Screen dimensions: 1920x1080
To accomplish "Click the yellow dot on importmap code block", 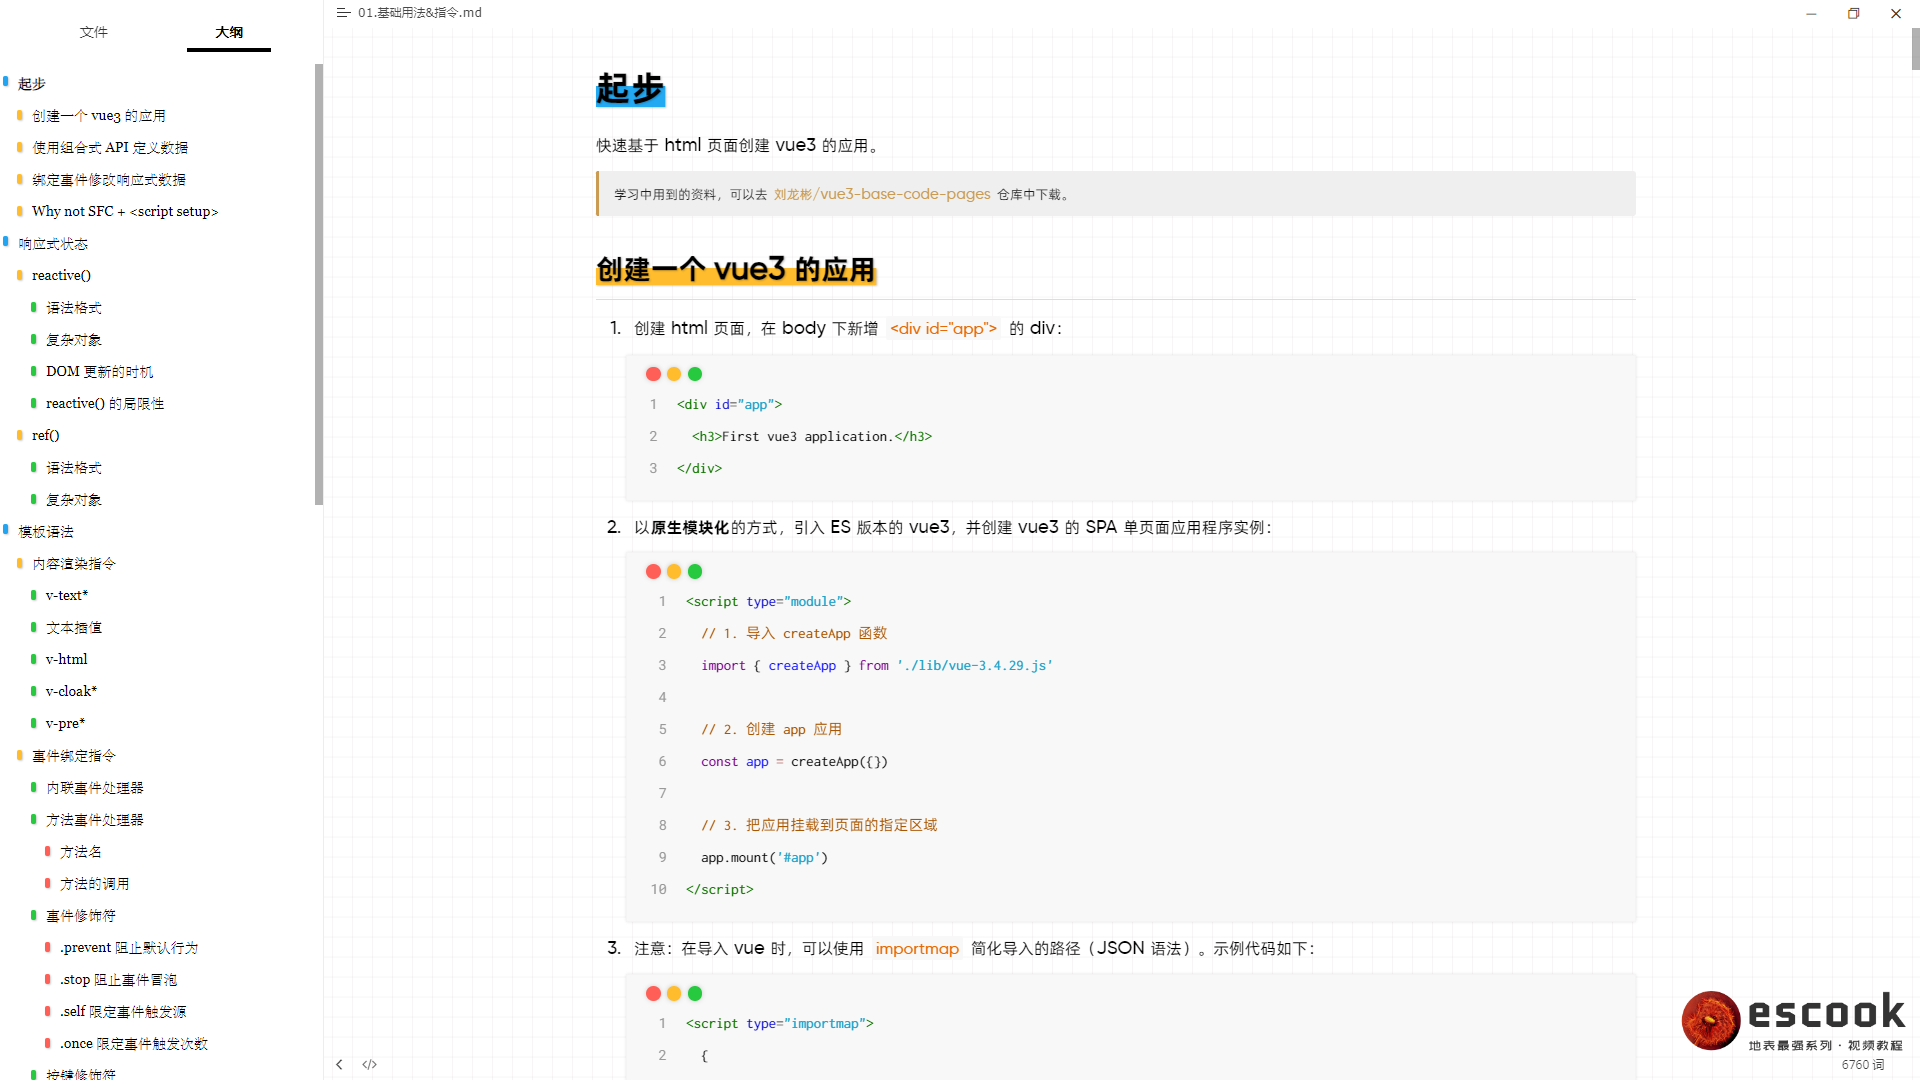I will [x=674, y=993].
